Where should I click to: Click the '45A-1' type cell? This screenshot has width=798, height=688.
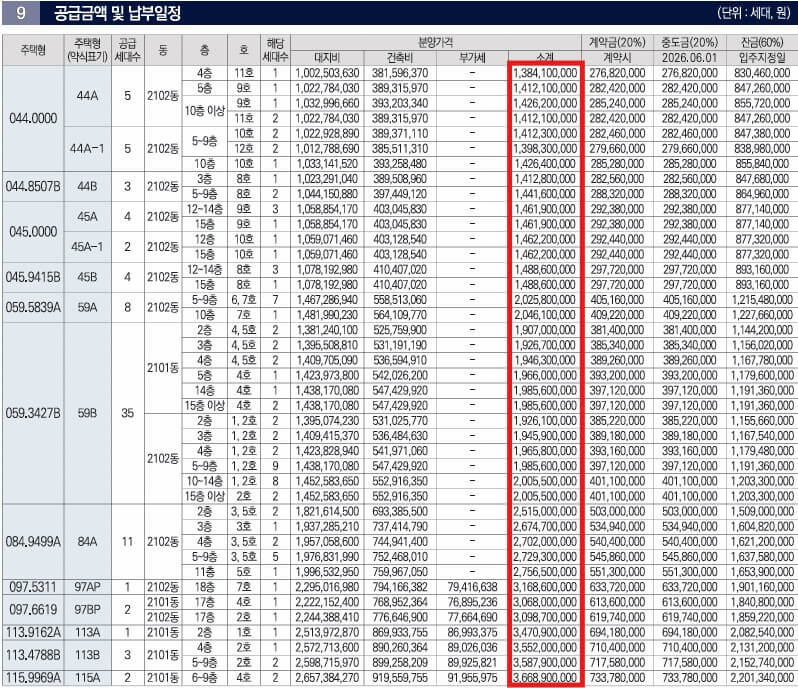[87, 247]
